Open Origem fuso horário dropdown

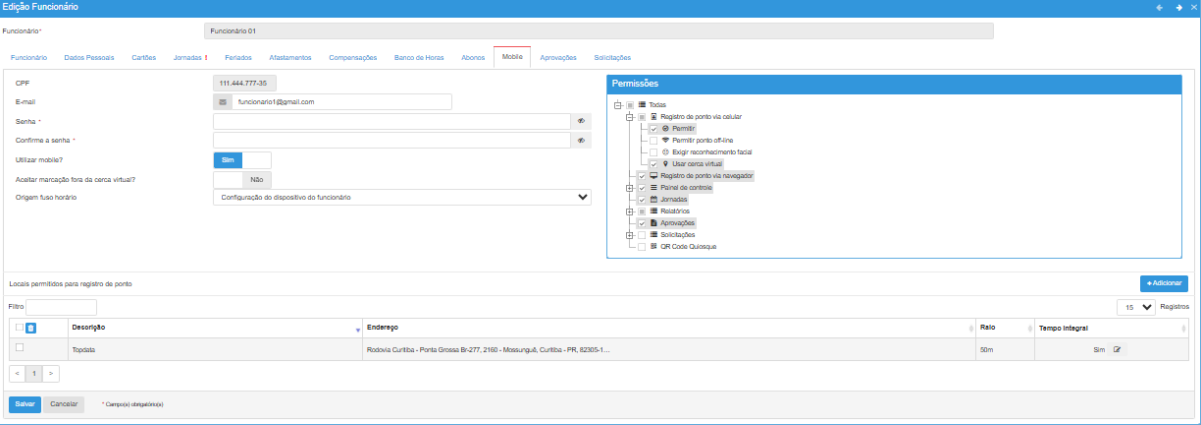coord(402,197)
